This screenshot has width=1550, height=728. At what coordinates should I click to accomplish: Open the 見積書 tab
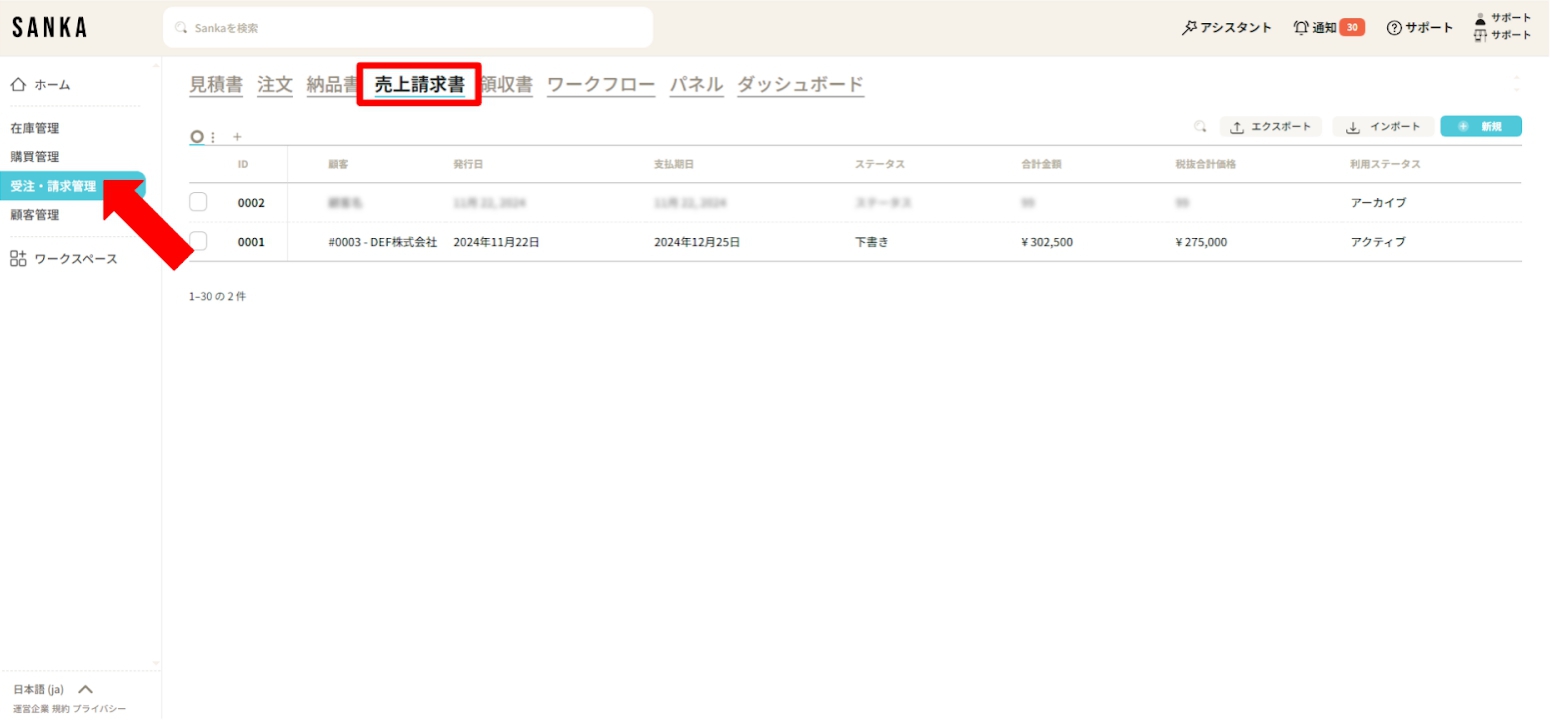[x=216, y=85]
